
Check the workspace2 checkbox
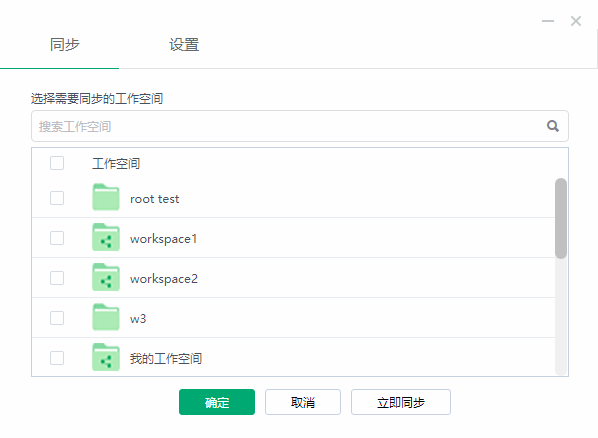pyautogui.click(x=57, y=278)
